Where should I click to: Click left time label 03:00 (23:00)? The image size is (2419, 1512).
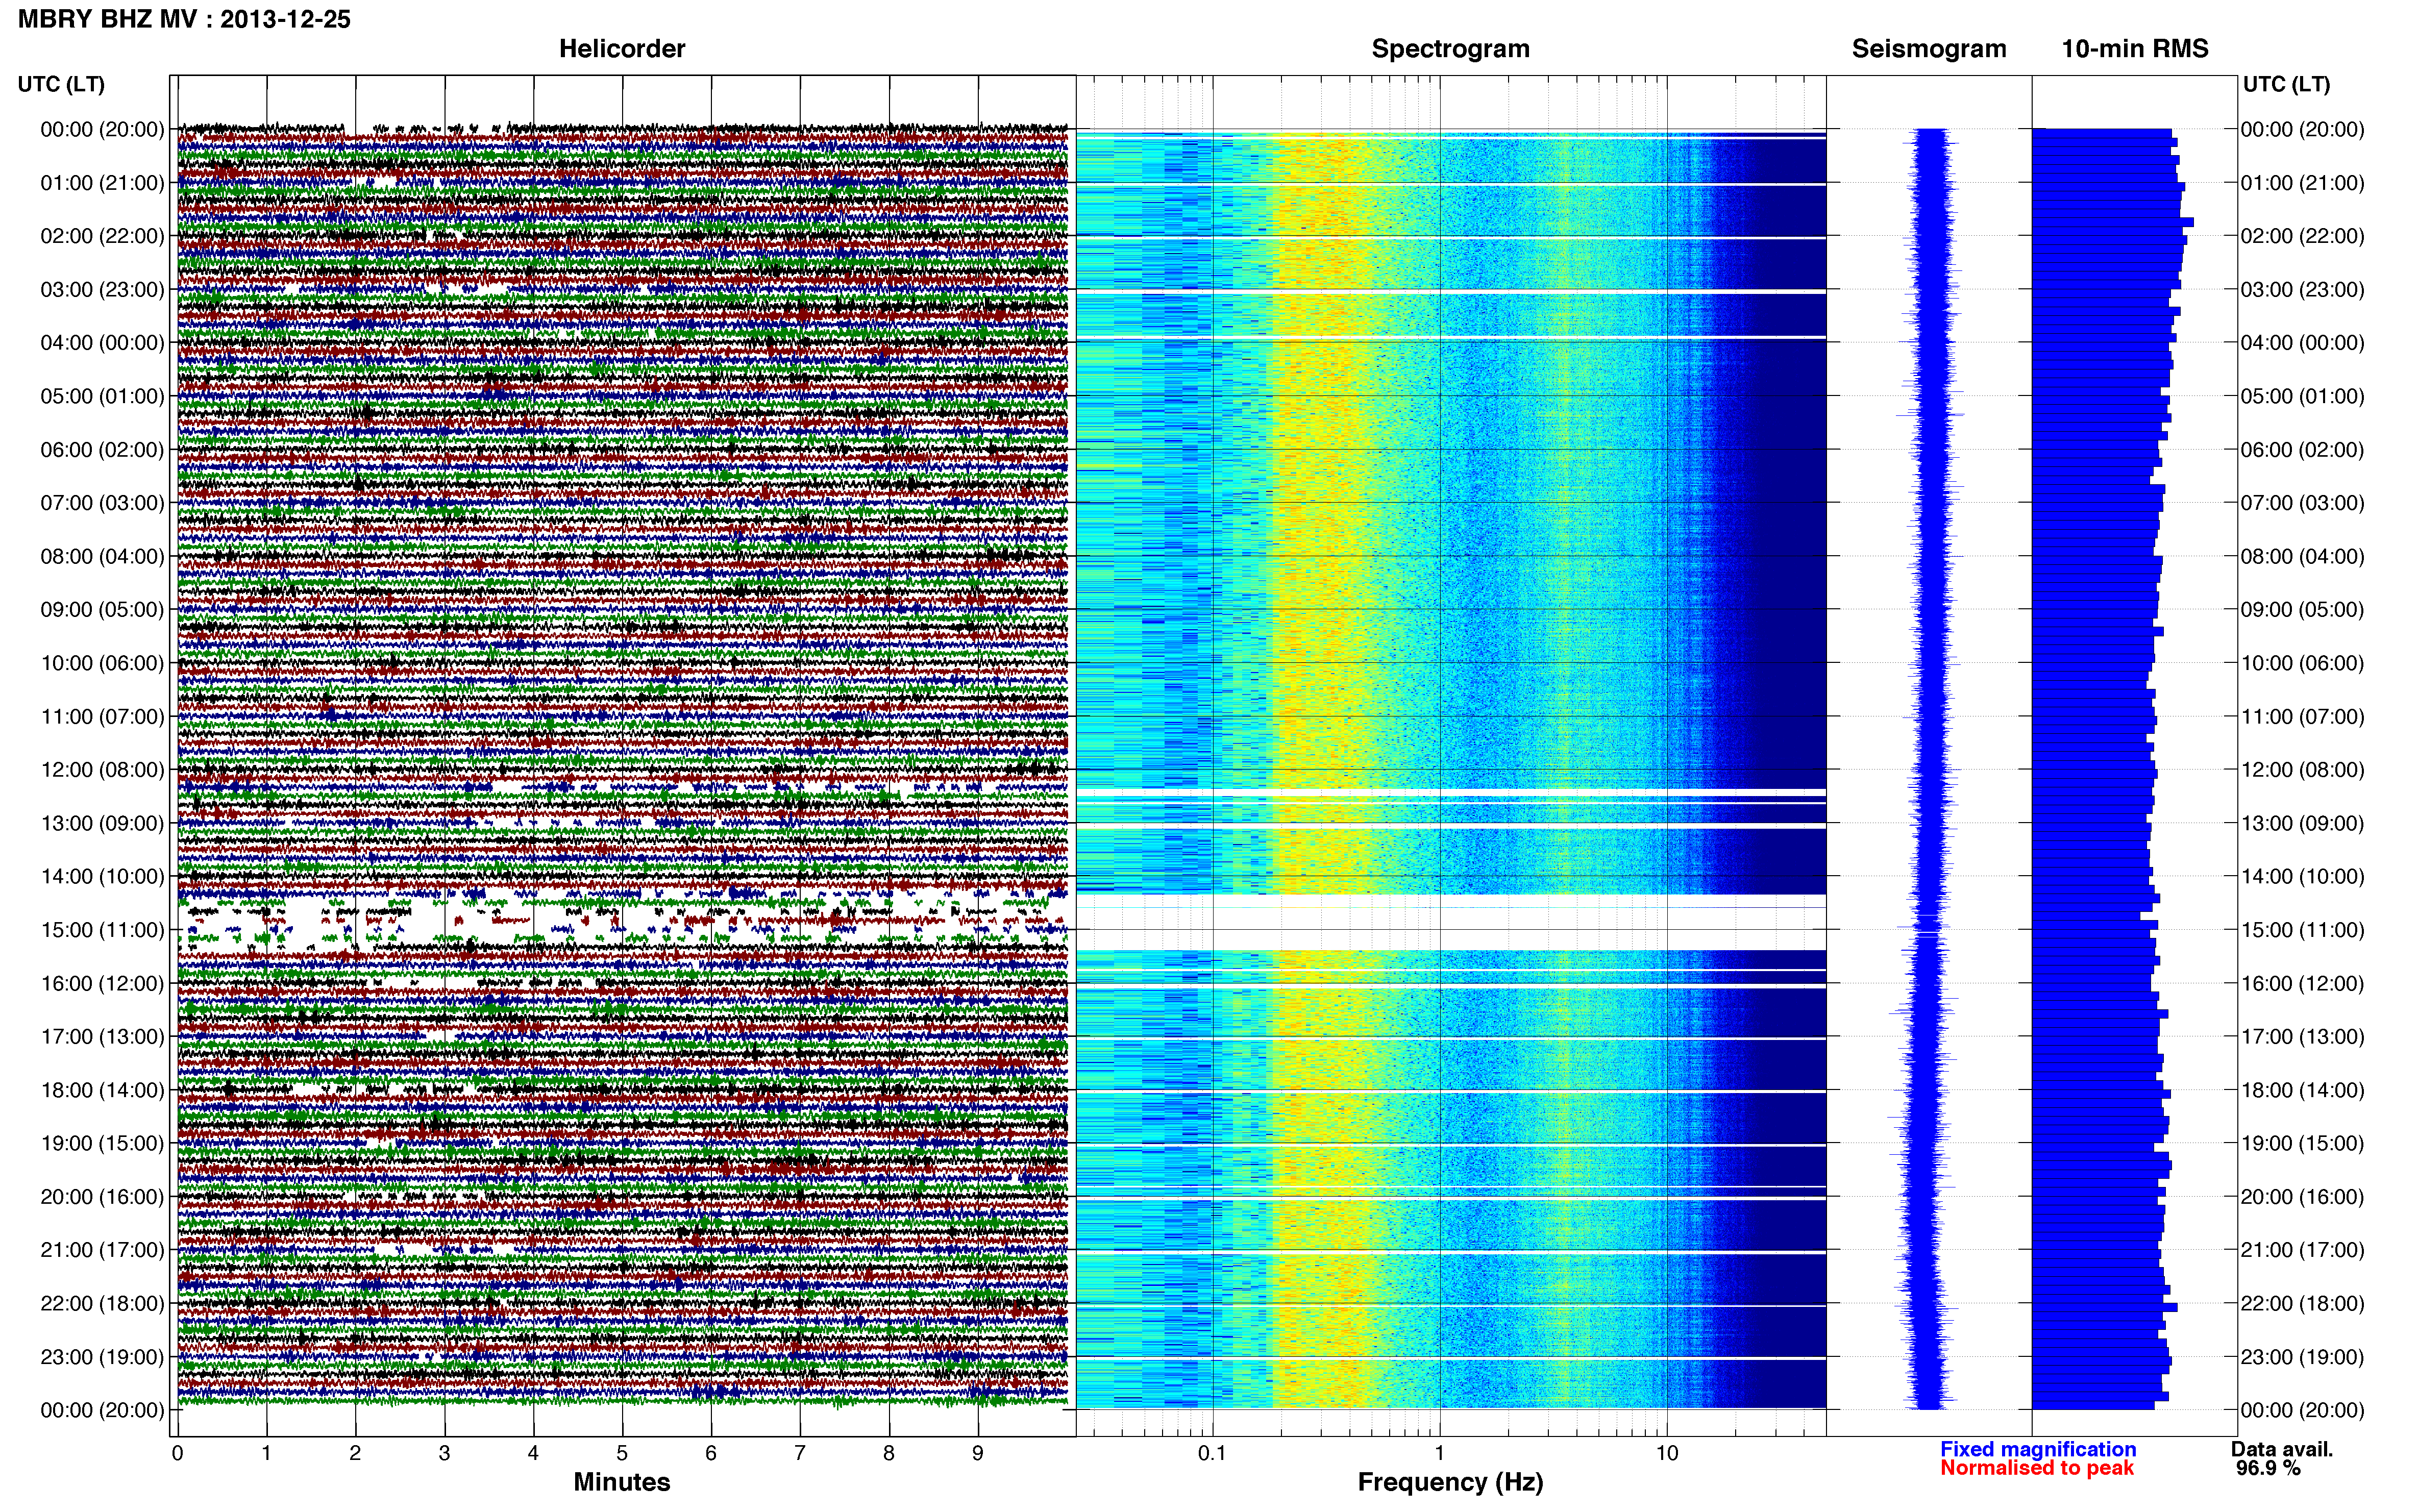click(x=102, y=290)
